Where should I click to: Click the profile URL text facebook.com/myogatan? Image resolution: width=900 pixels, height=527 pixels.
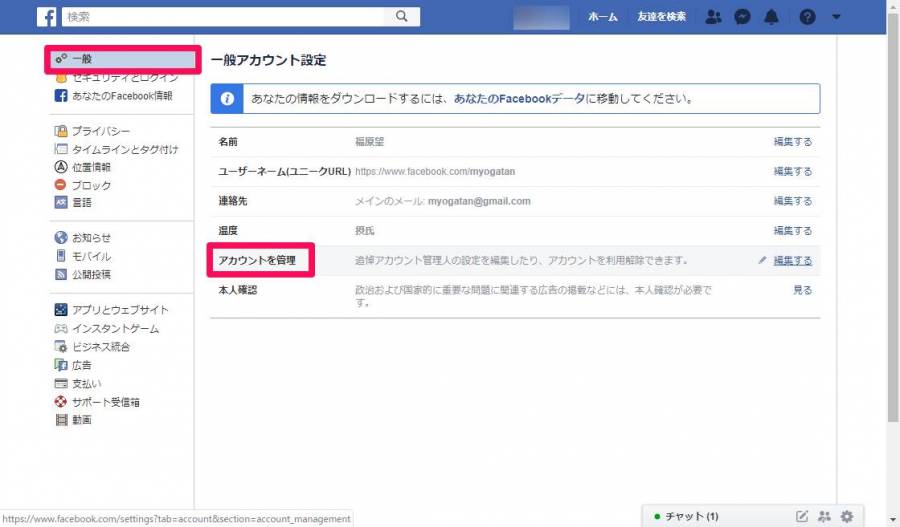(x=435, y=172)
